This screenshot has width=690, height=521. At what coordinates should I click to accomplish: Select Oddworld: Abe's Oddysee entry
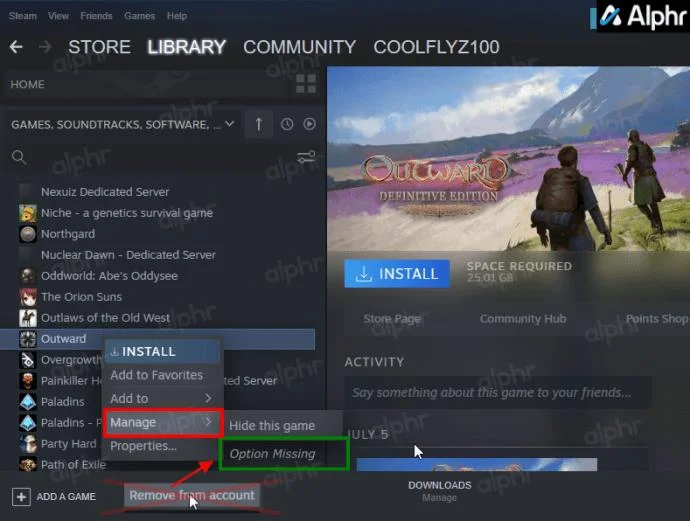109,276
